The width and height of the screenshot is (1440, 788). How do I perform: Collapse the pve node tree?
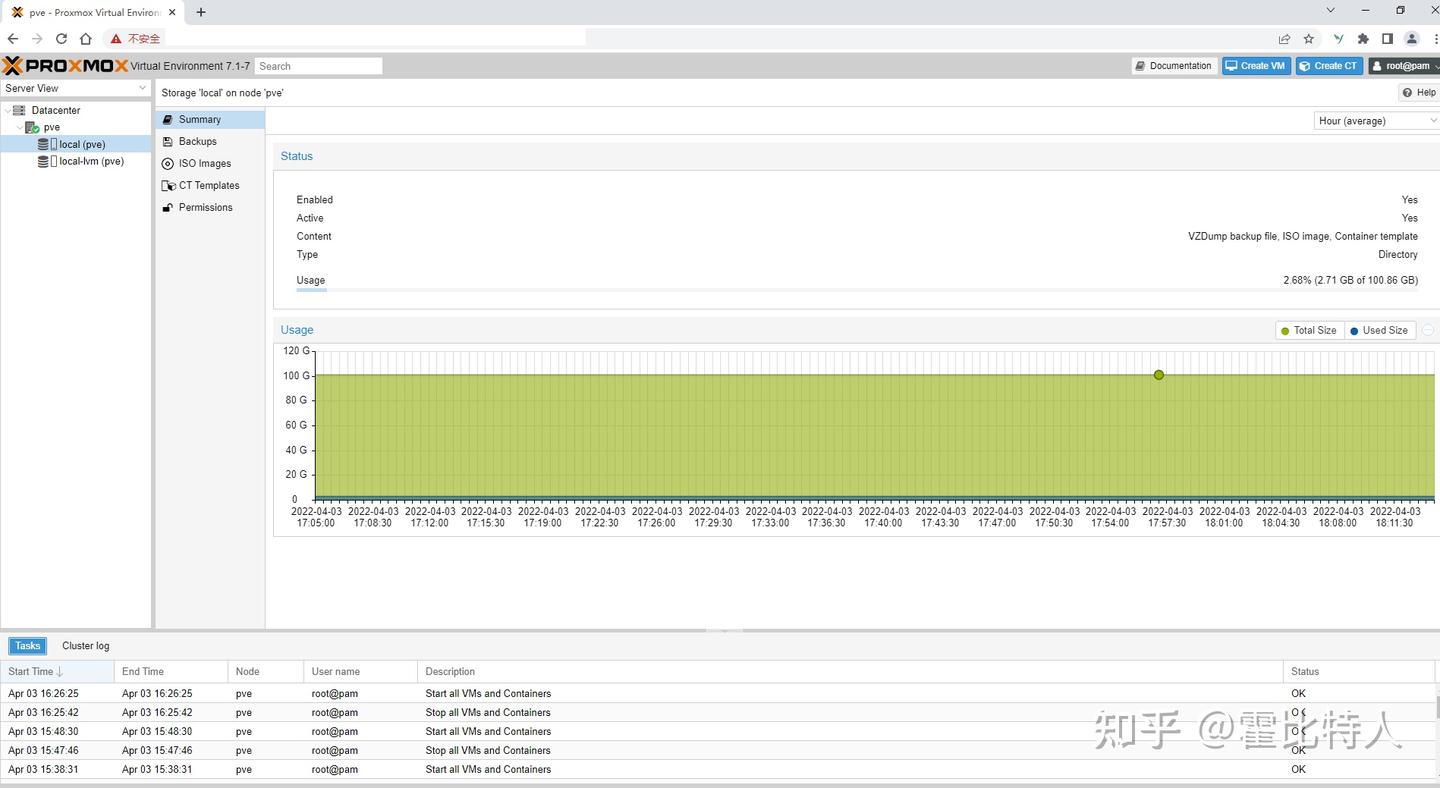tap(20, 127)
